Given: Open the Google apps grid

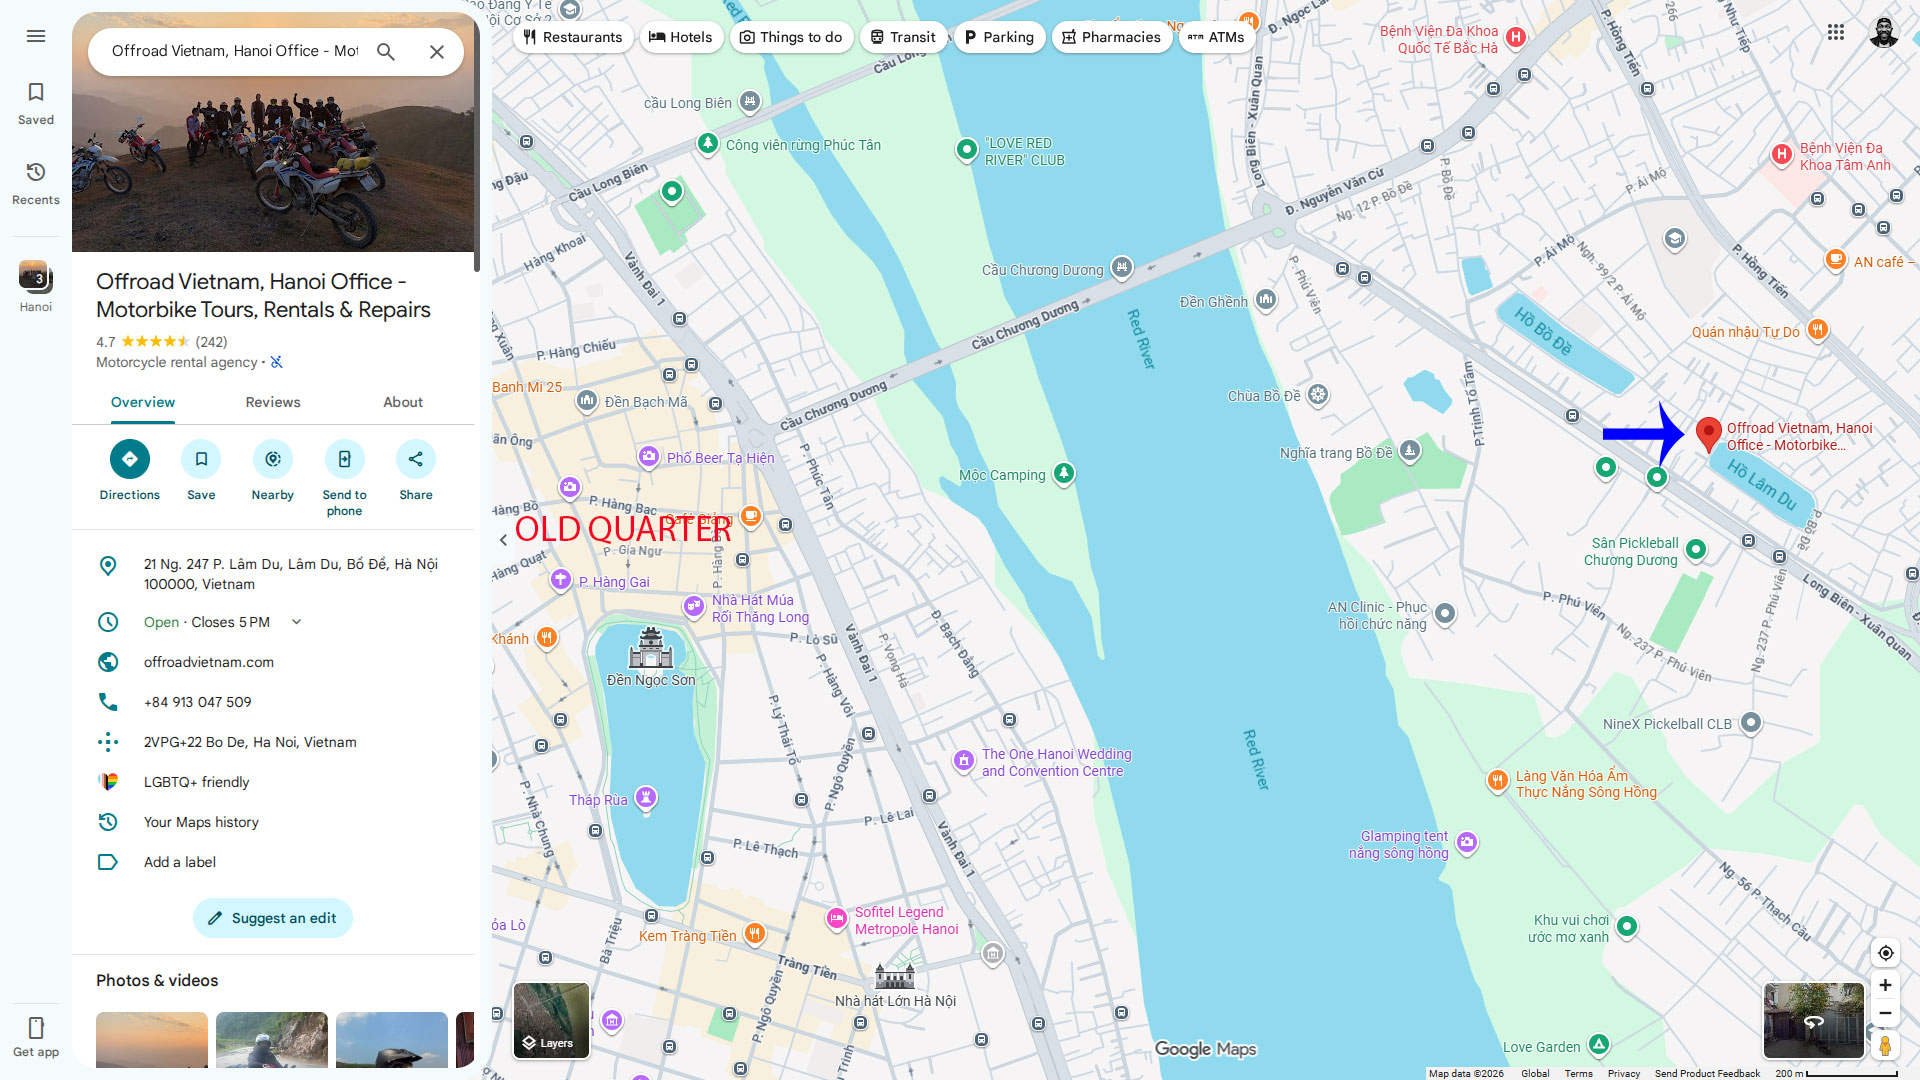Looking at the screenshot, I should pos(1836,32).
